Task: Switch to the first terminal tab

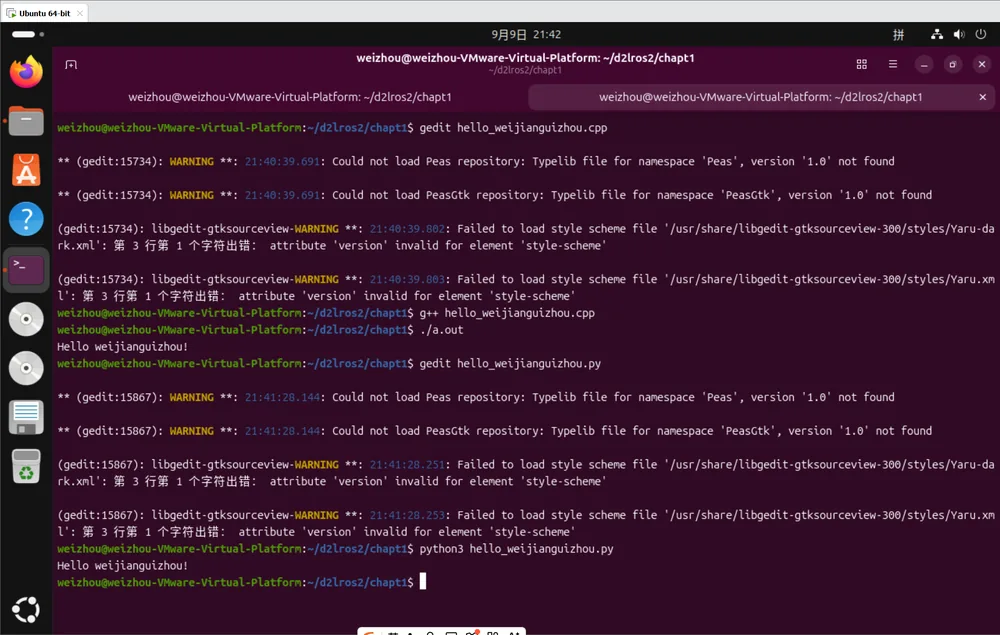Action: (290, 97)
